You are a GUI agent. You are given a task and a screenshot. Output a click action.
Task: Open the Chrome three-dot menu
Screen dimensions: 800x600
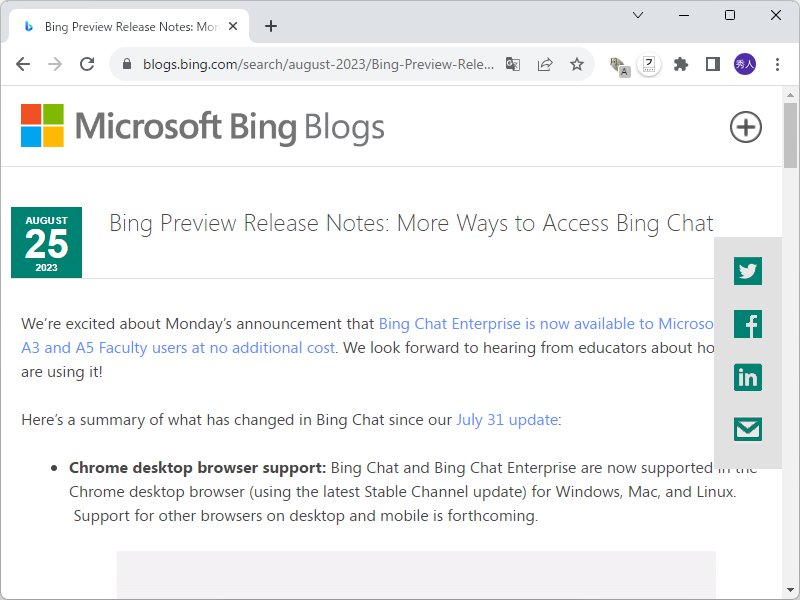(778, 63)
